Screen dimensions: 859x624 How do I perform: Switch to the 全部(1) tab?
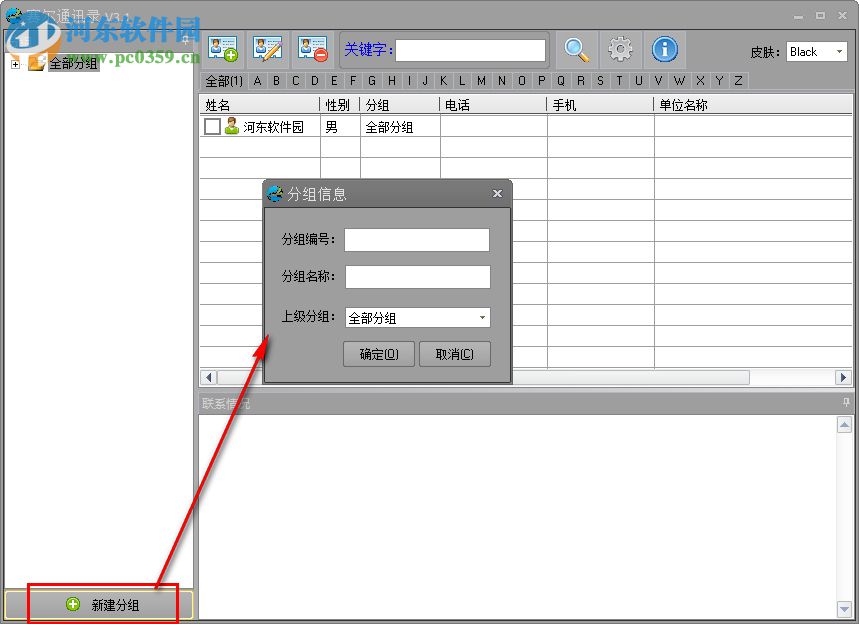(222, 81)
